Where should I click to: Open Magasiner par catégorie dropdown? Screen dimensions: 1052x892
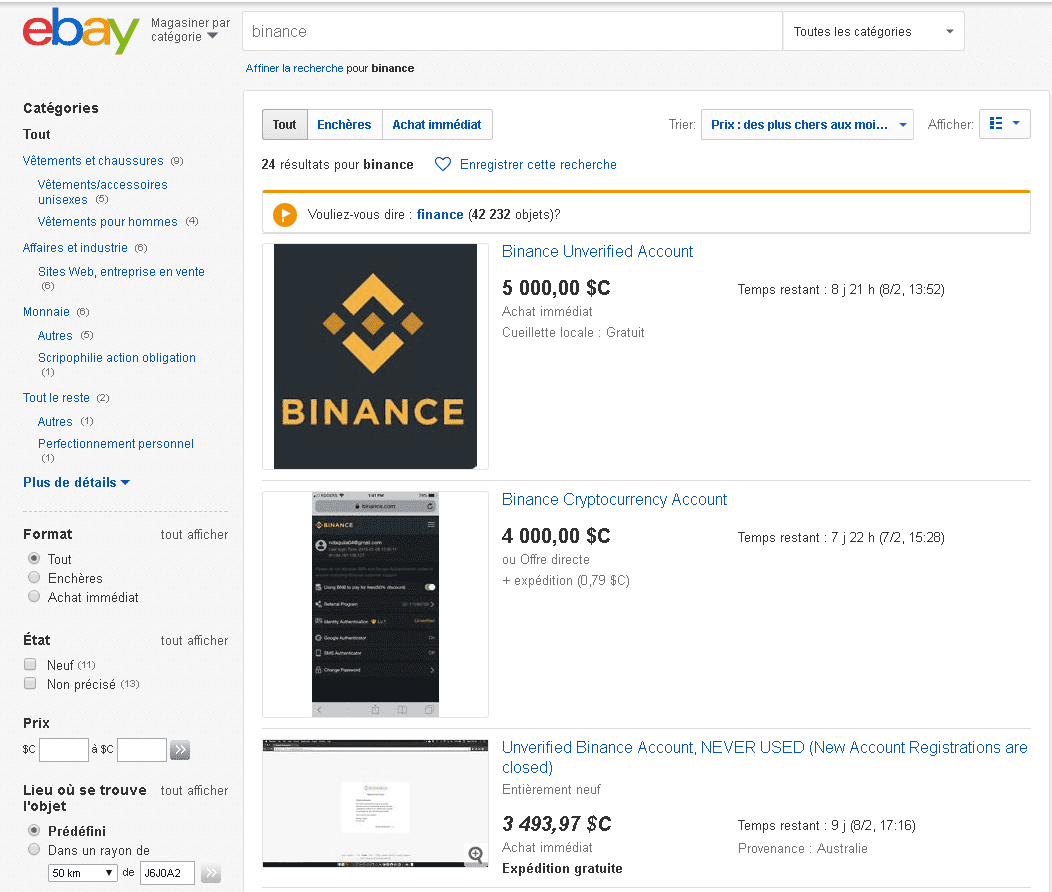(x=191, y=30)
